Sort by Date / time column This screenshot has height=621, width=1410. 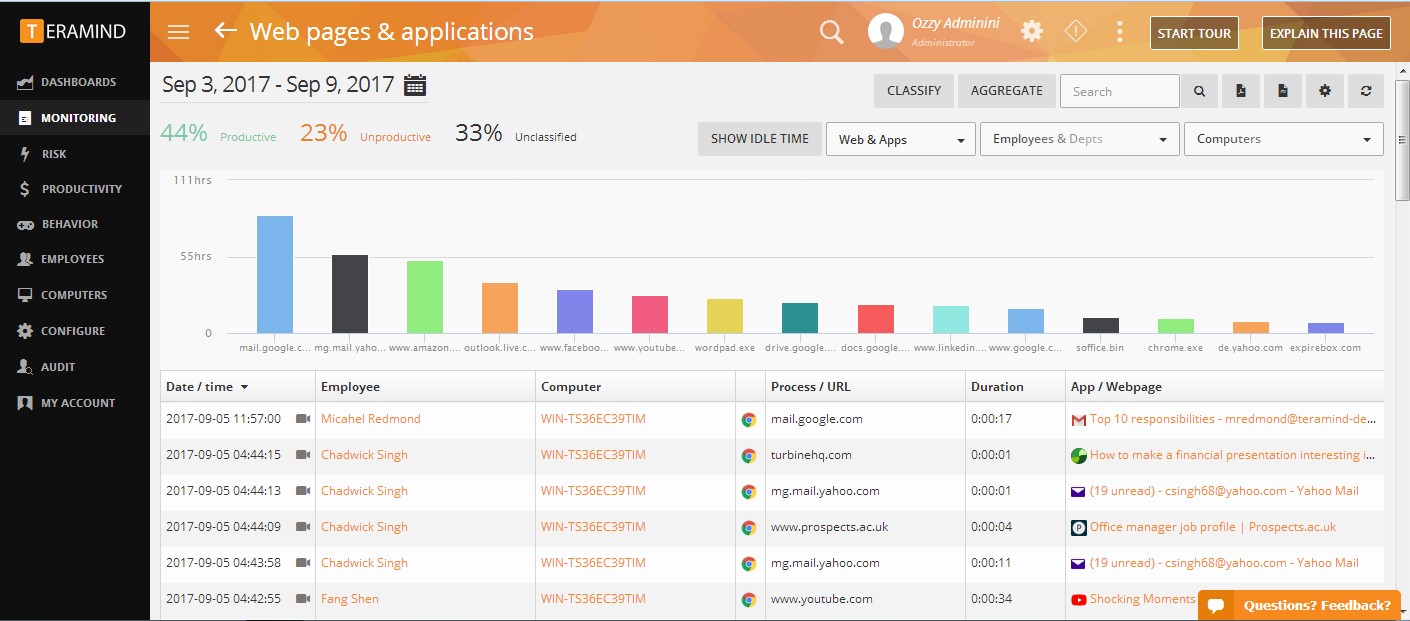click(x=237, y=386)
